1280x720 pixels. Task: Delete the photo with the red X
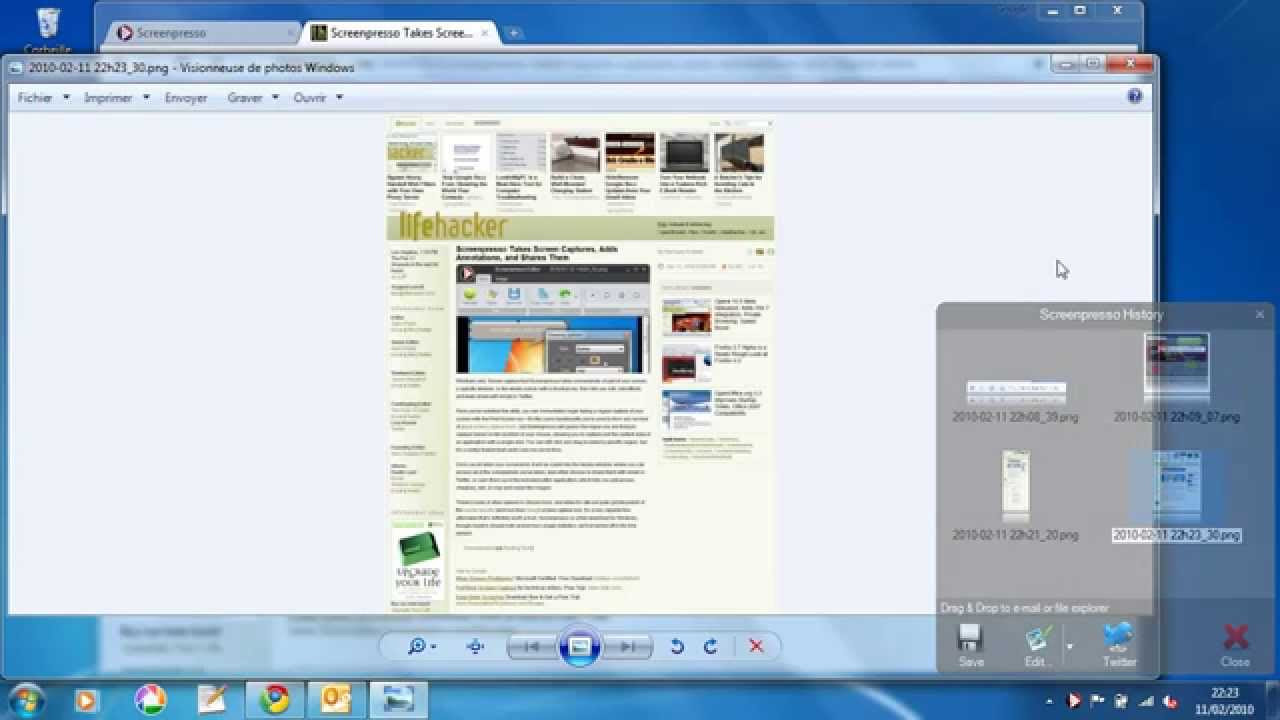point(756,646)
